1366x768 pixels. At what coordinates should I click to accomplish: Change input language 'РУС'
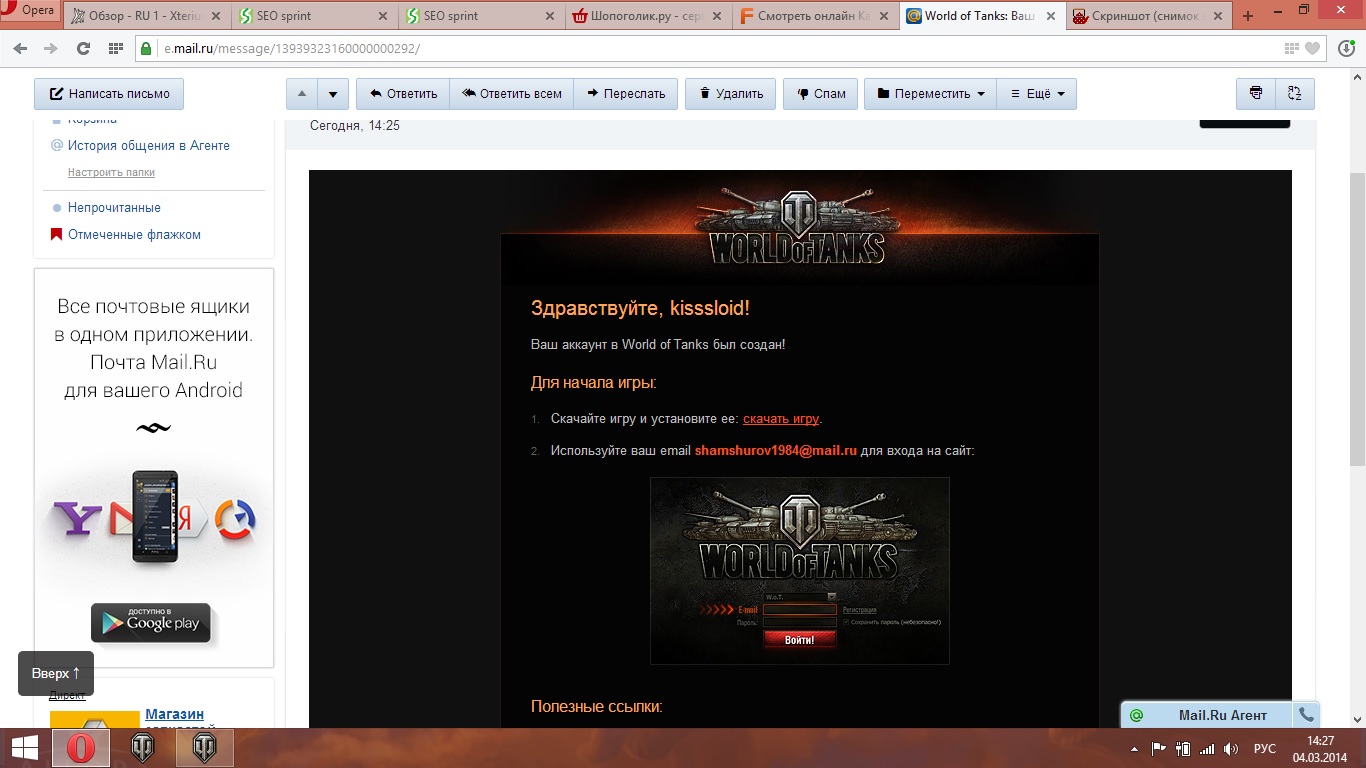click(1265, 749)
